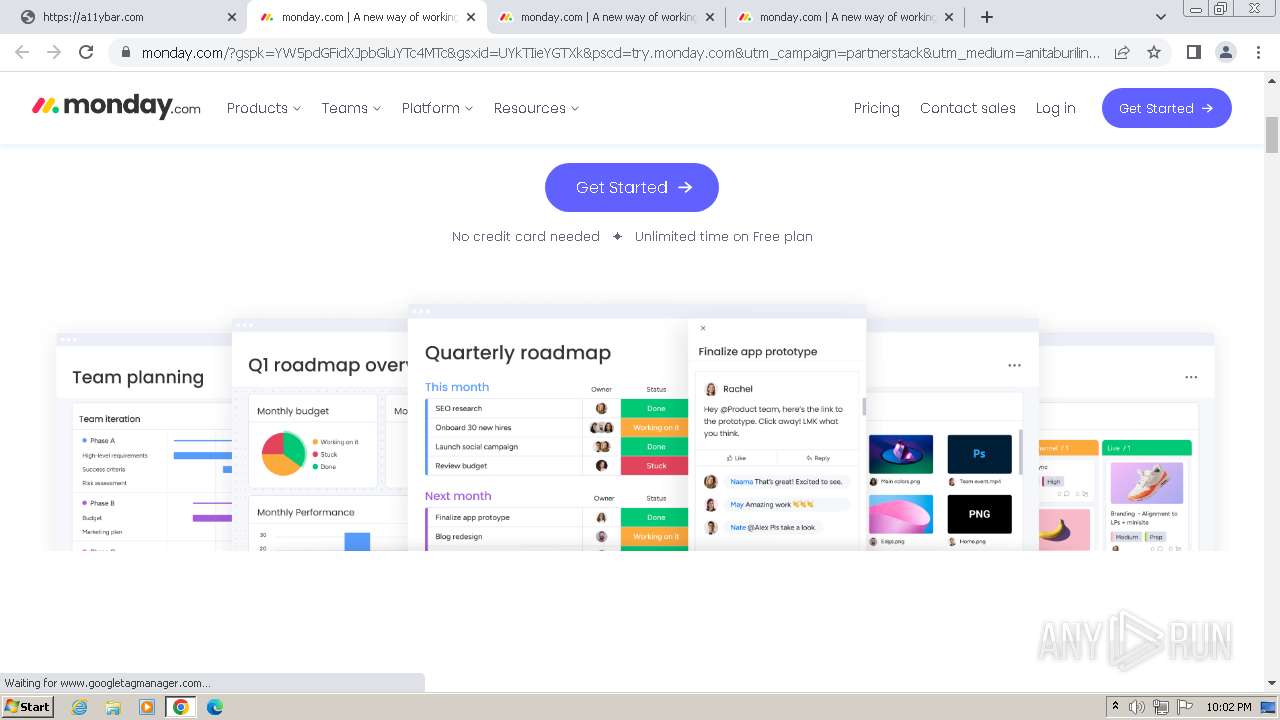Switch to the a11ybar.com tab
Viewport: 1280px width, 720px height.
point(125,17)
